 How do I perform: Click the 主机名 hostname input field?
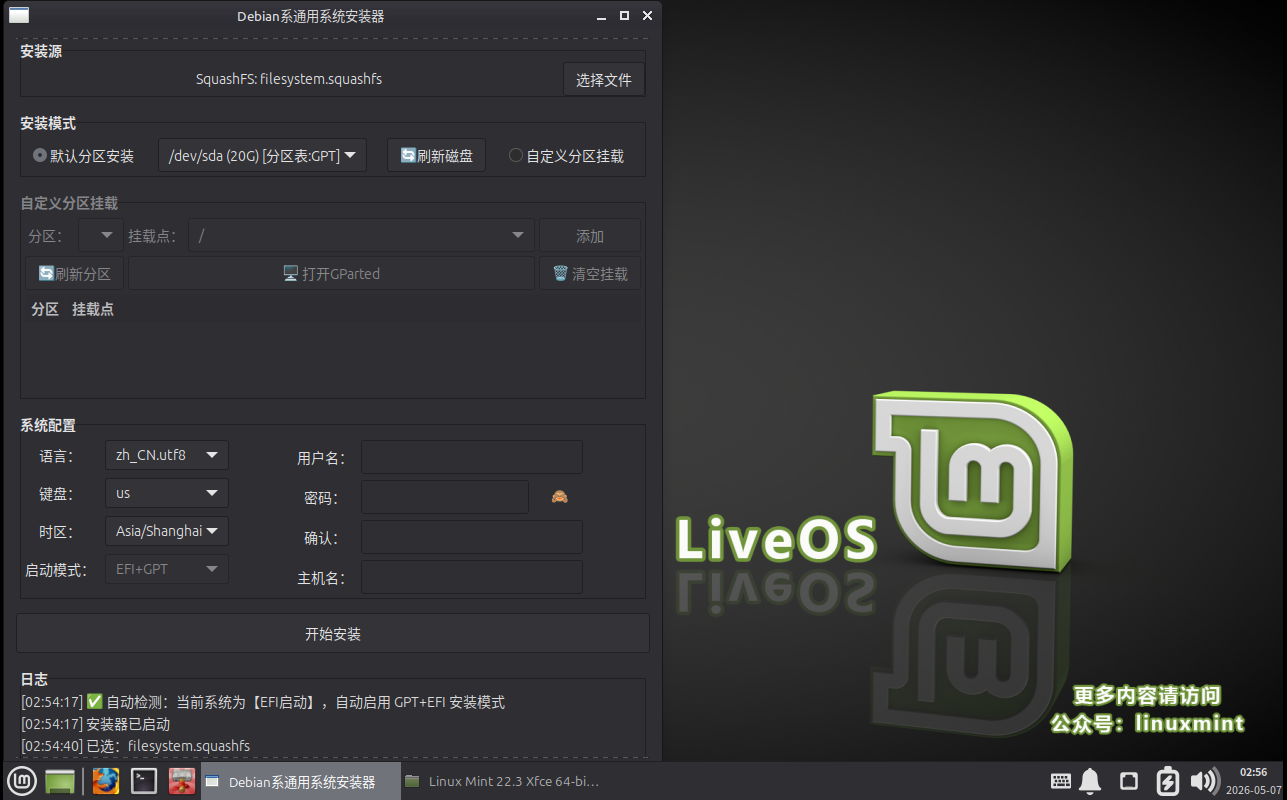[472, 577]
